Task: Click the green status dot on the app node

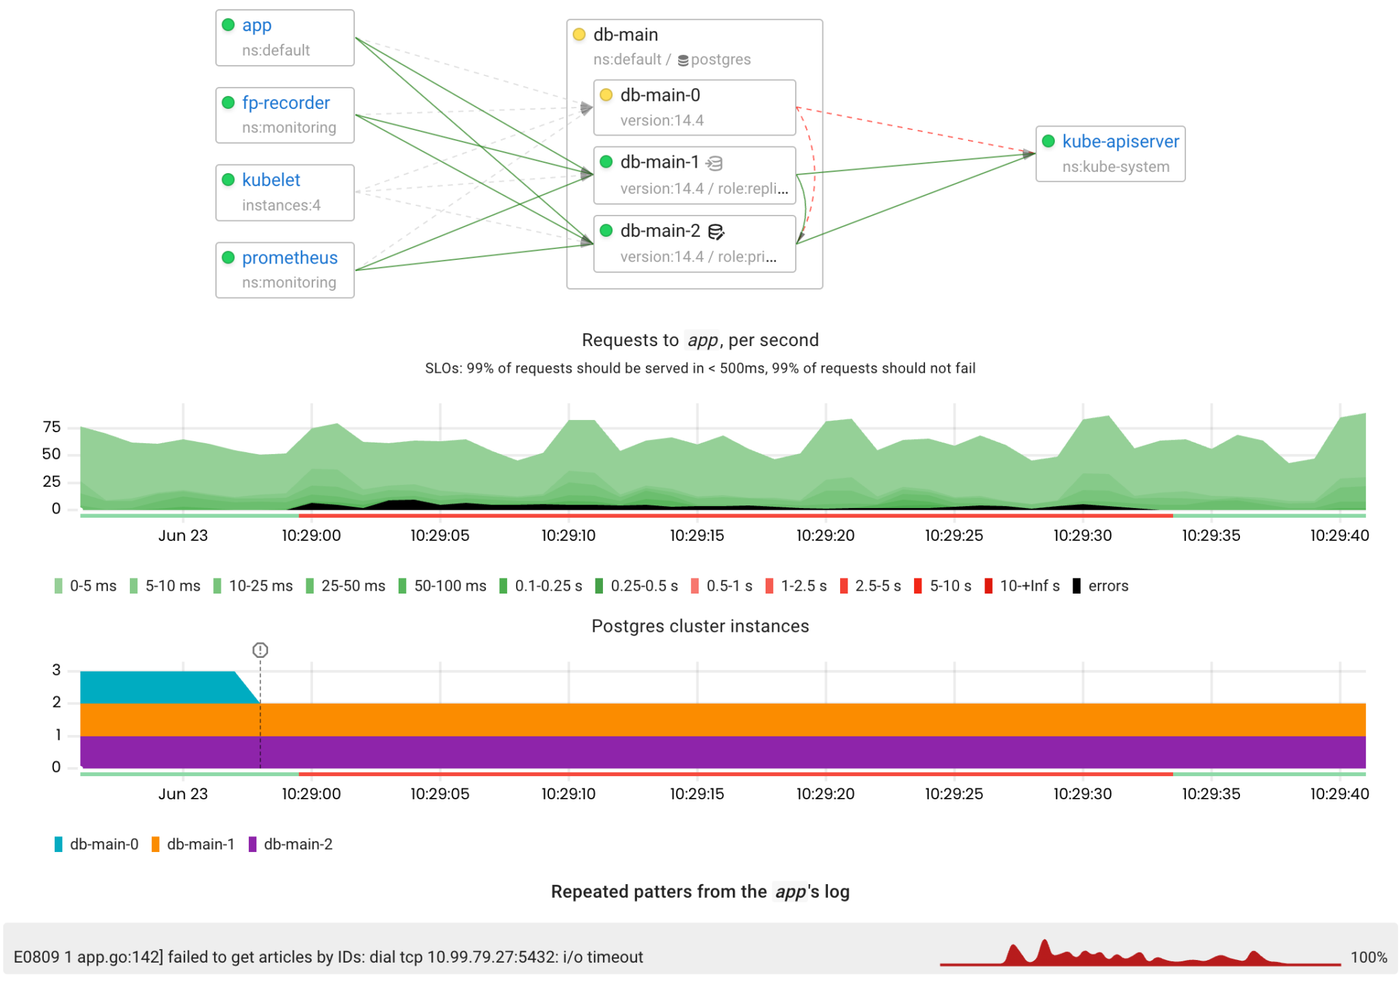Action: point(227,25)
